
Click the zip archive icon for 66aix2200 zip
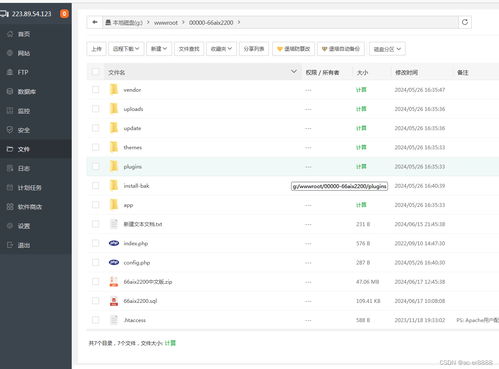pyautogui.click(x=114, y=282)
